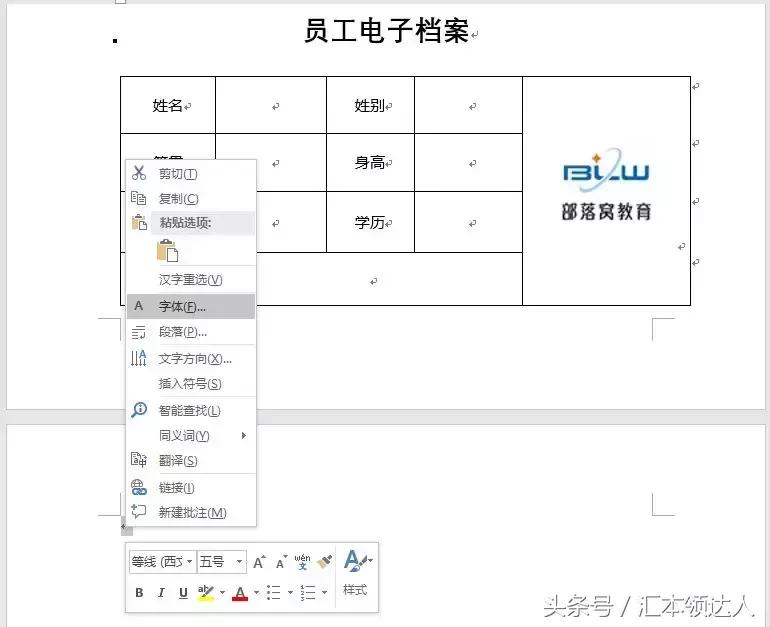
Task: Click the copy pages icon
Action: 139,198
